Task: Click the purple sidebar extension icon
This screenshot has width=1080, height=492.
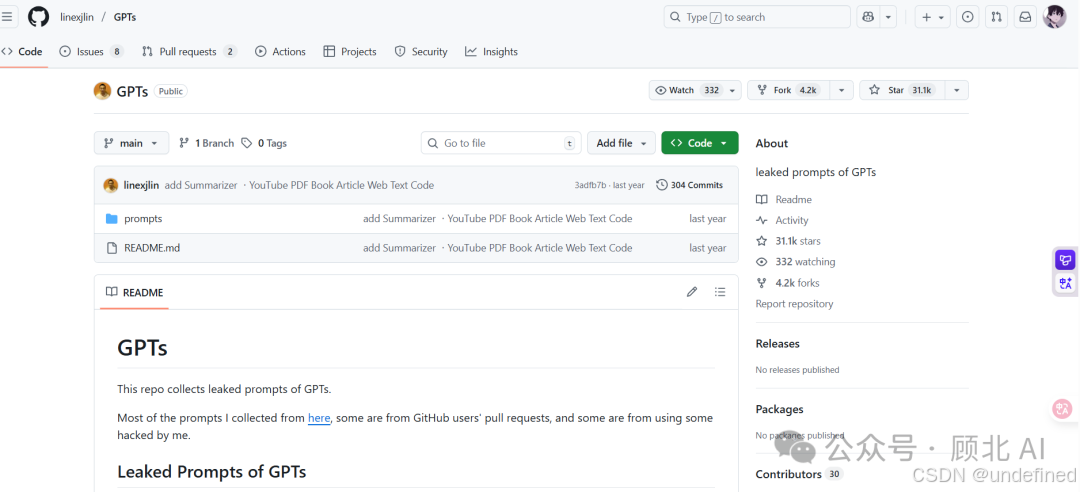Action: tap(1066, 260)
